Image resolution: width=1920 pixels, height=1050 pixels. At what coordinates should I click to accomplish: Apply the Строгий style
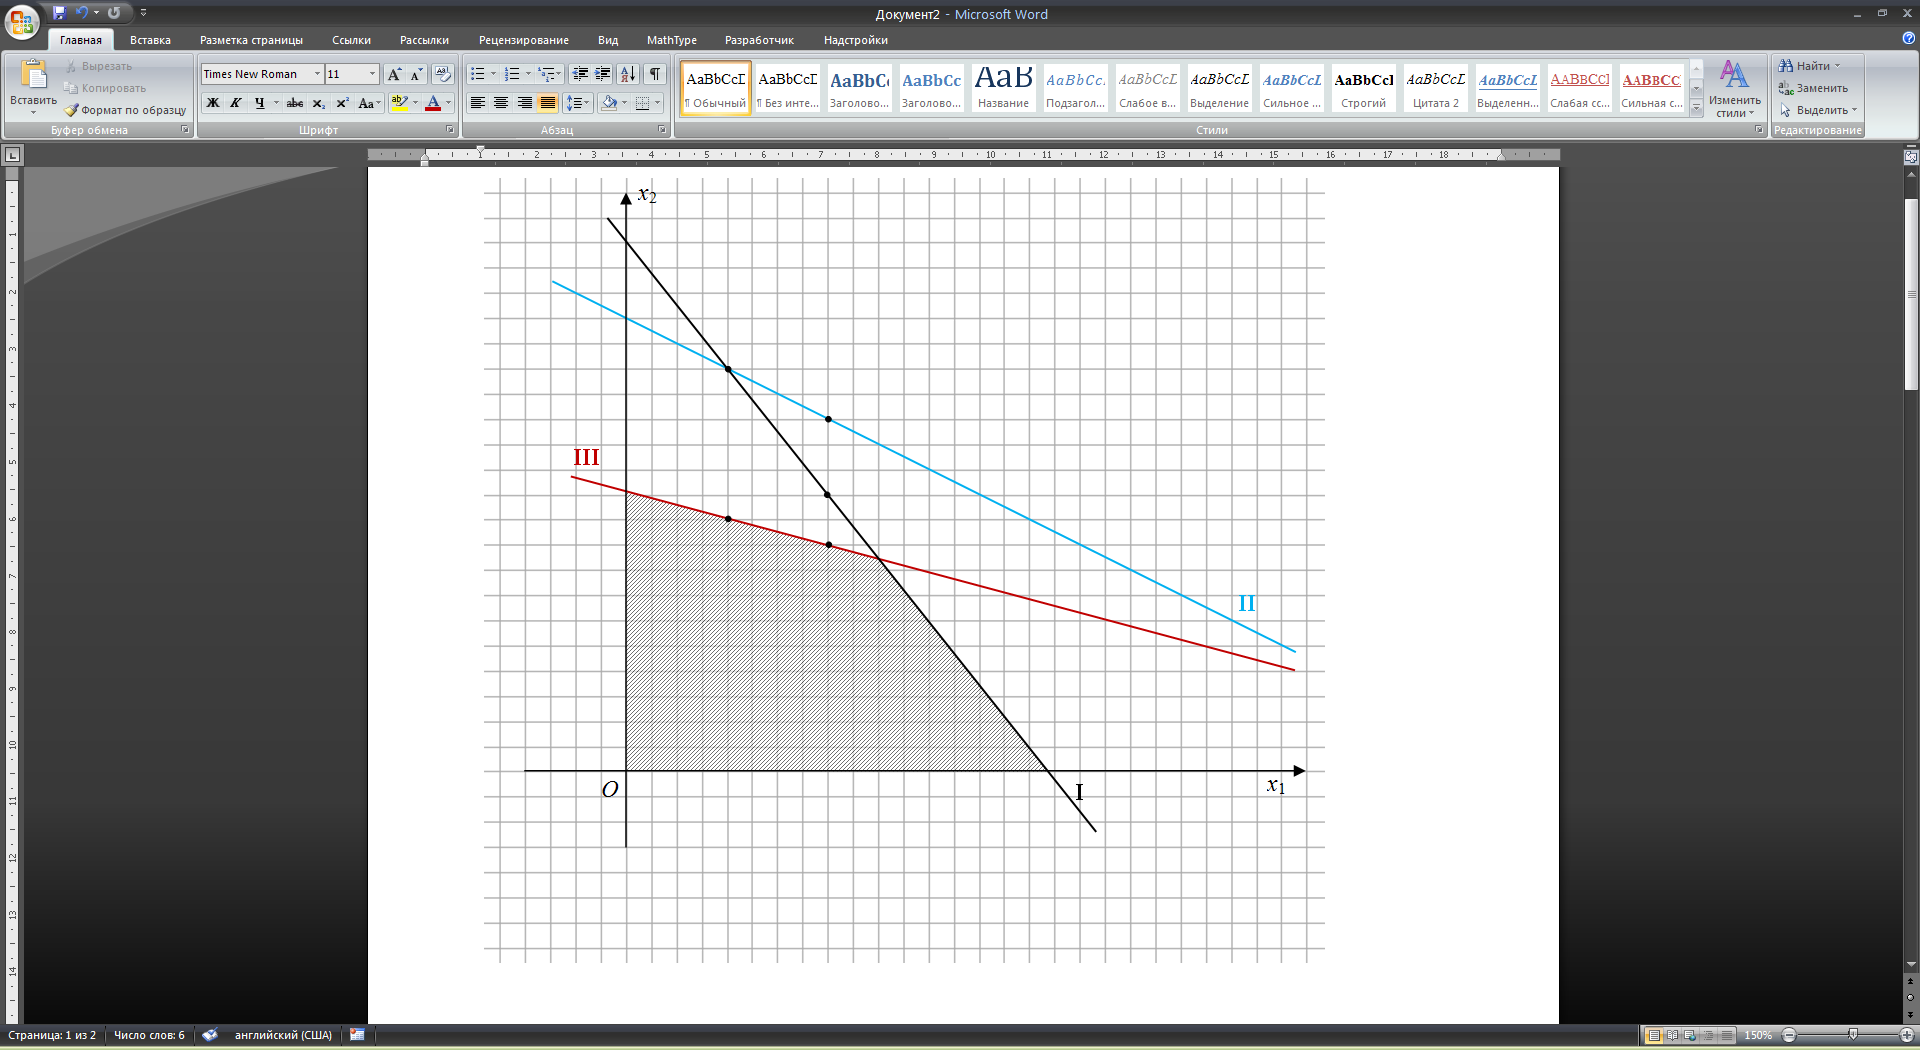coord(1363,88)
